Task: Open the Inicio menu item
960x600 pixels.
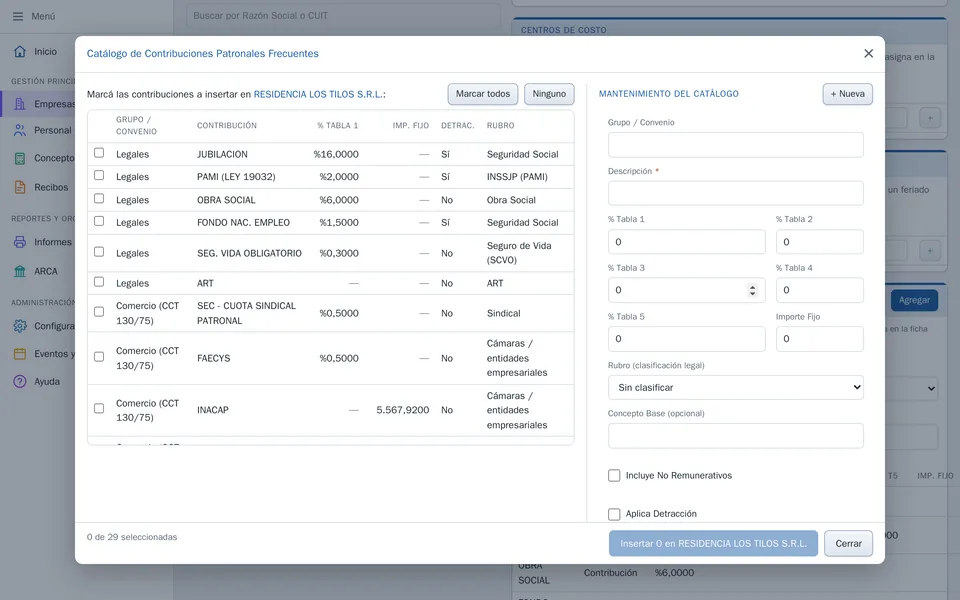Action: pos(45,51)
